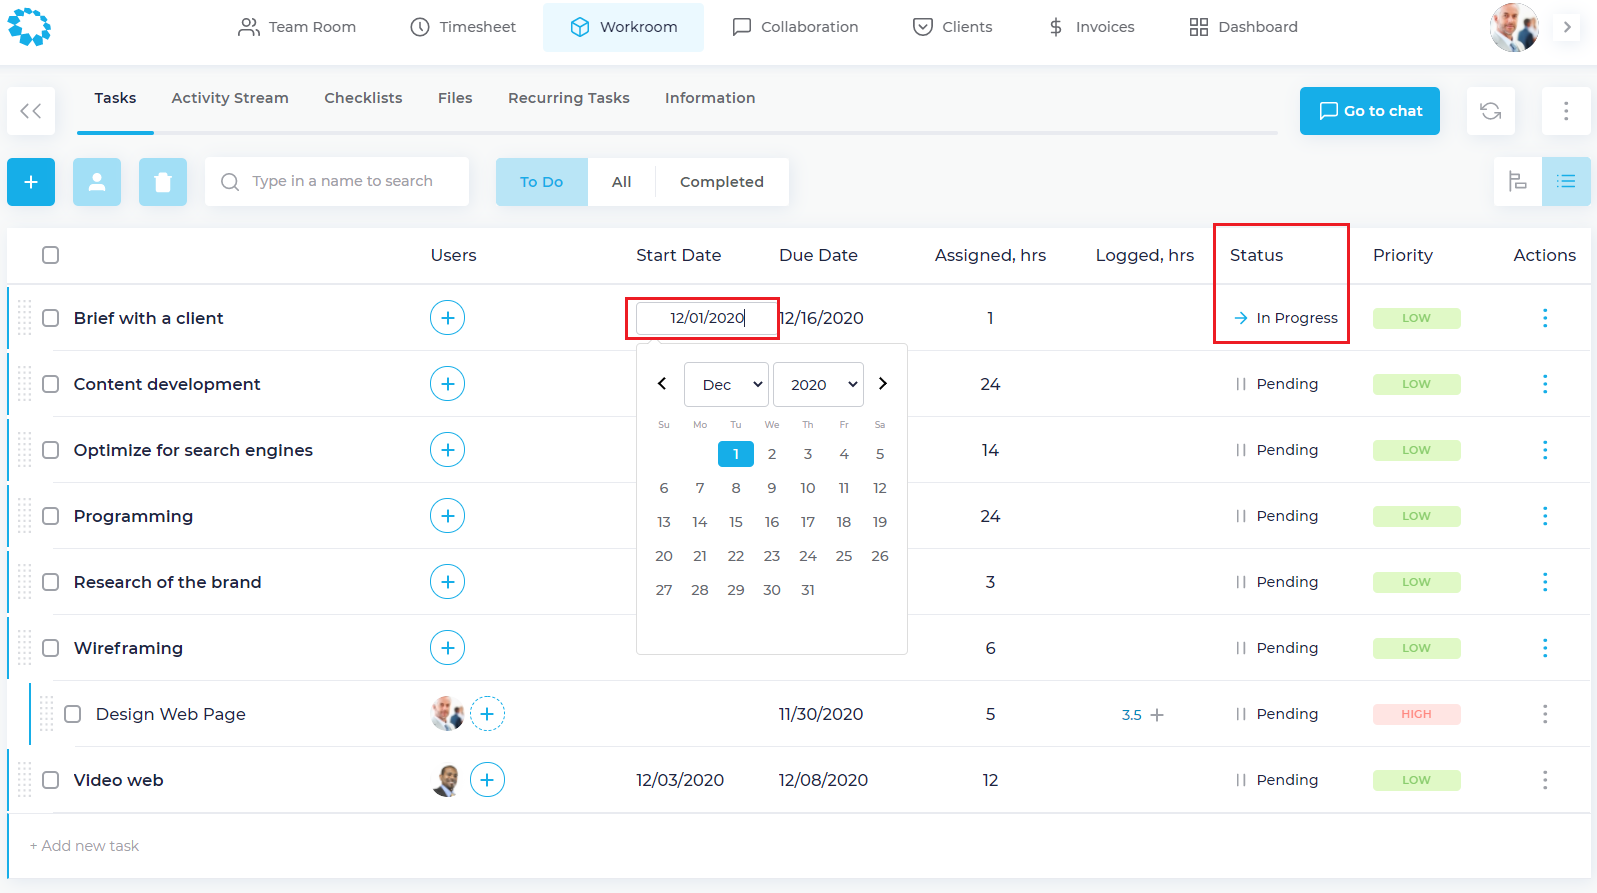Click the assign user icon in toolbar
The height and width of the screenshot is (893, 1597).
click(97, 182)
